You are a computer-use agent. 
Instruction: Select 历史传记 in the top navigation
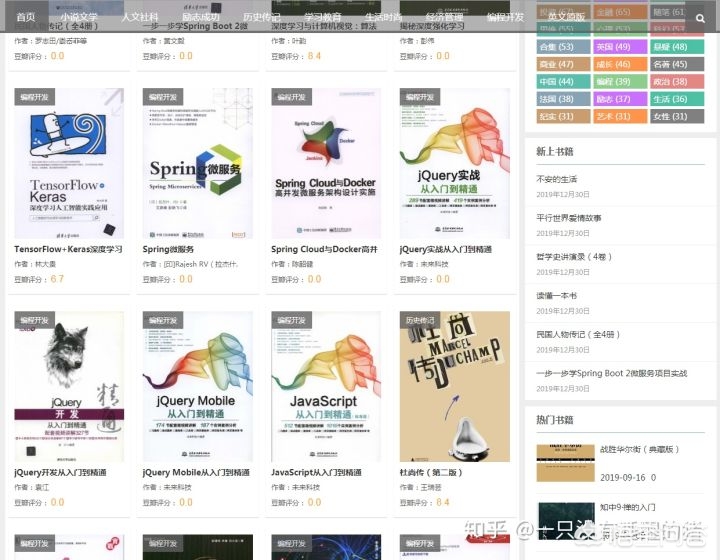(262, 17)
